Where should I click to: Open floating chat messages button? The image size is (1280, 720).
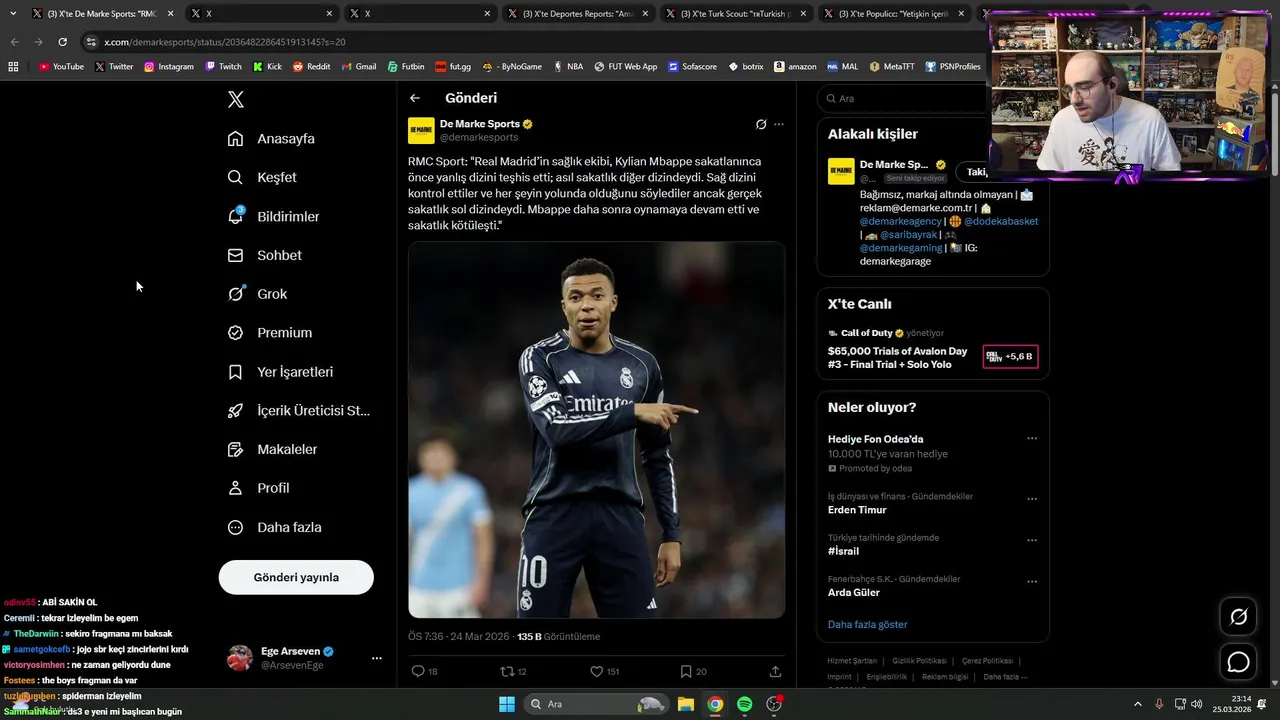click(x=1238, y=662)
